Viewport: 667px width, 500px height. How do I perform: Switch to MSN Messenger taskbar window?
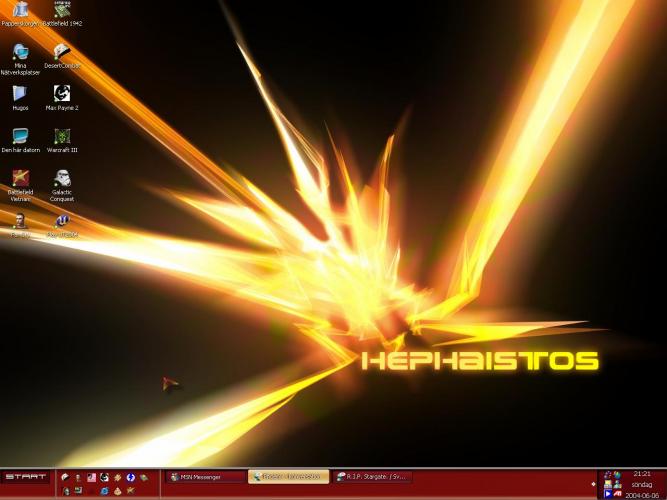click(205, 477)
